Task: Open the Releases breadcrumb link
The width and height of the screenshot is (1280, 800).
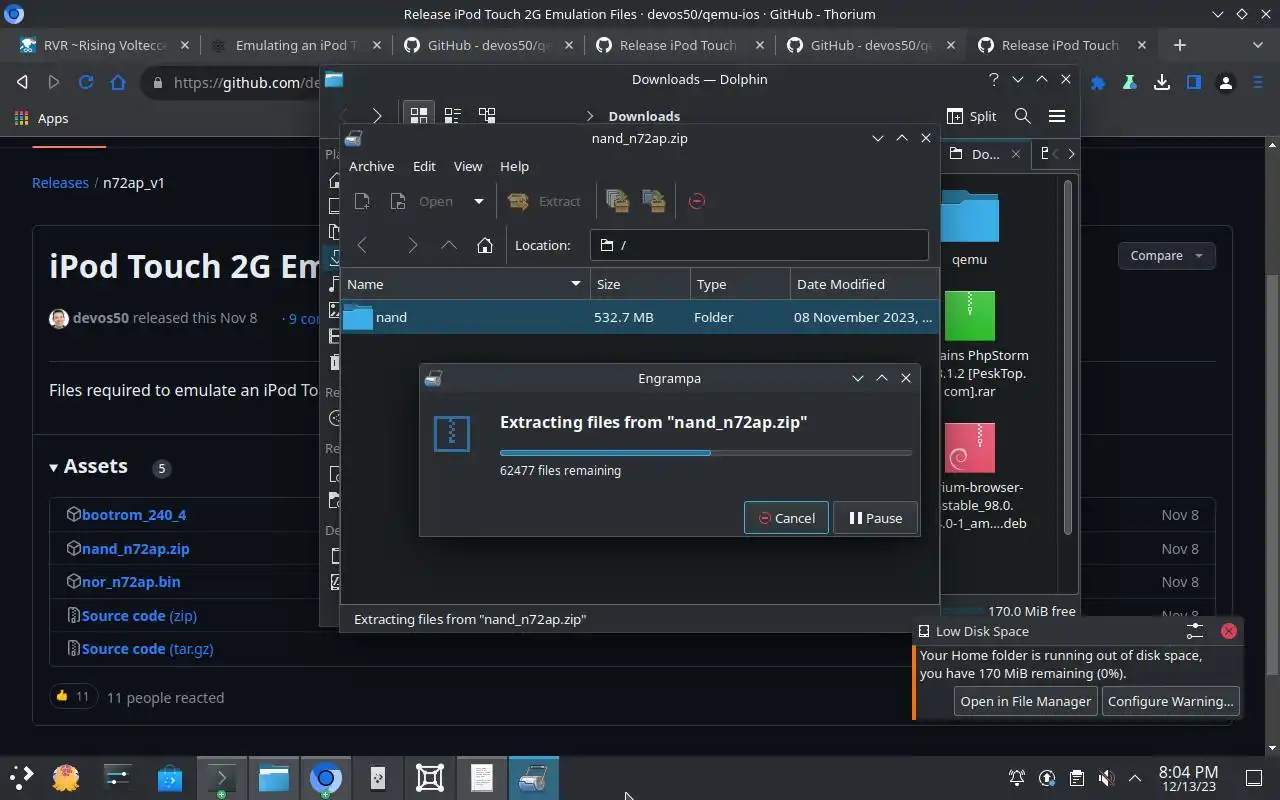Action: (x=60, y=183)
